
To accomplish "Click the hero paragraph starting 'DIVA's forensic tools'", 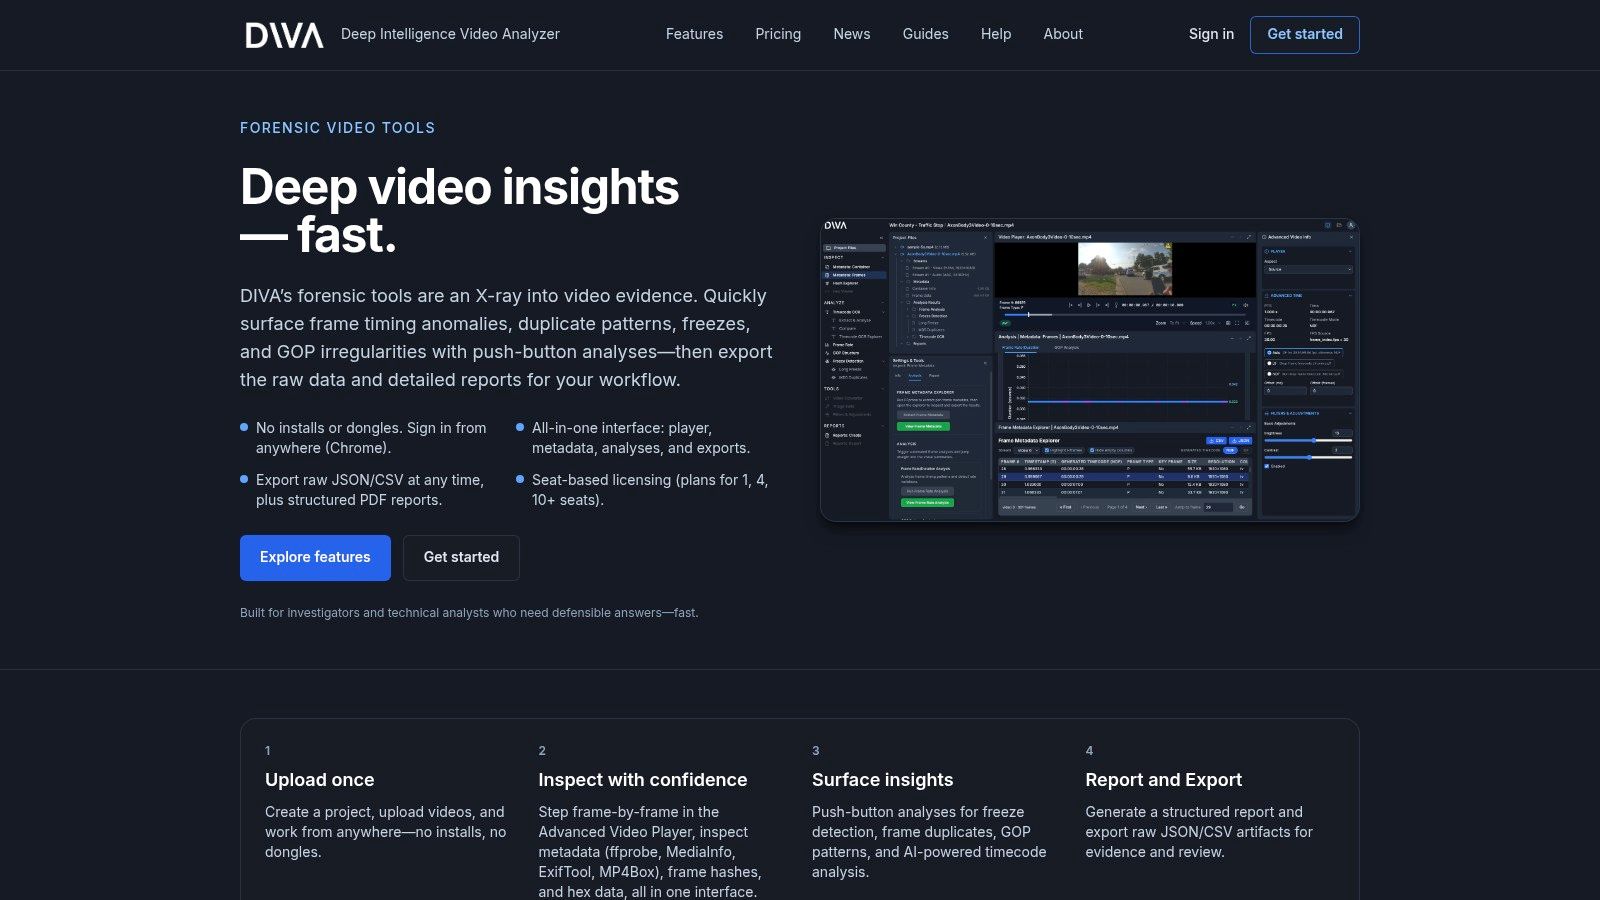I will [506, 338].
